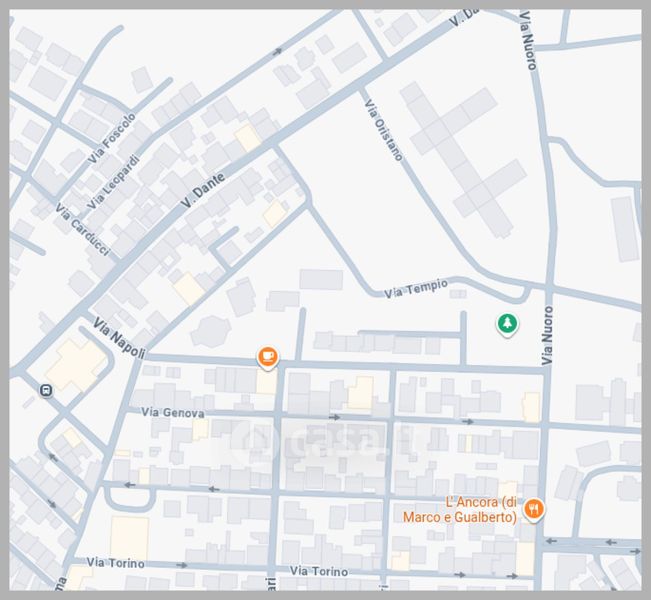Click the Via Tempio street label
The height and width of the screenshot is (600, 651).
pos(416,291)
